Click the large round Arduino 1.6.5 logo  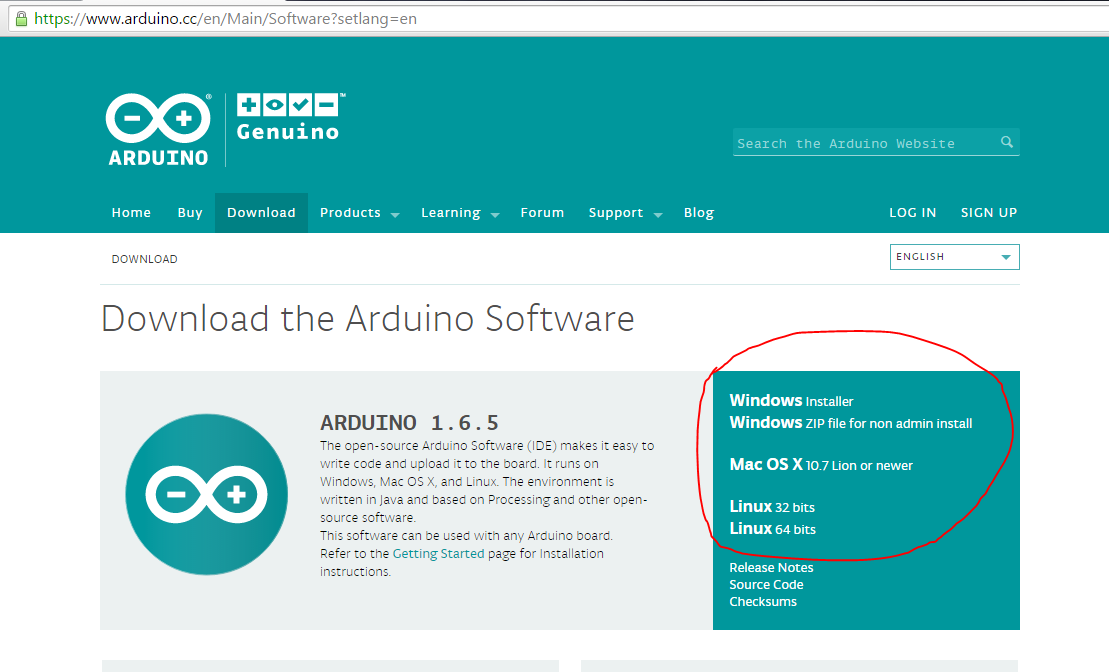pos(207,494)
